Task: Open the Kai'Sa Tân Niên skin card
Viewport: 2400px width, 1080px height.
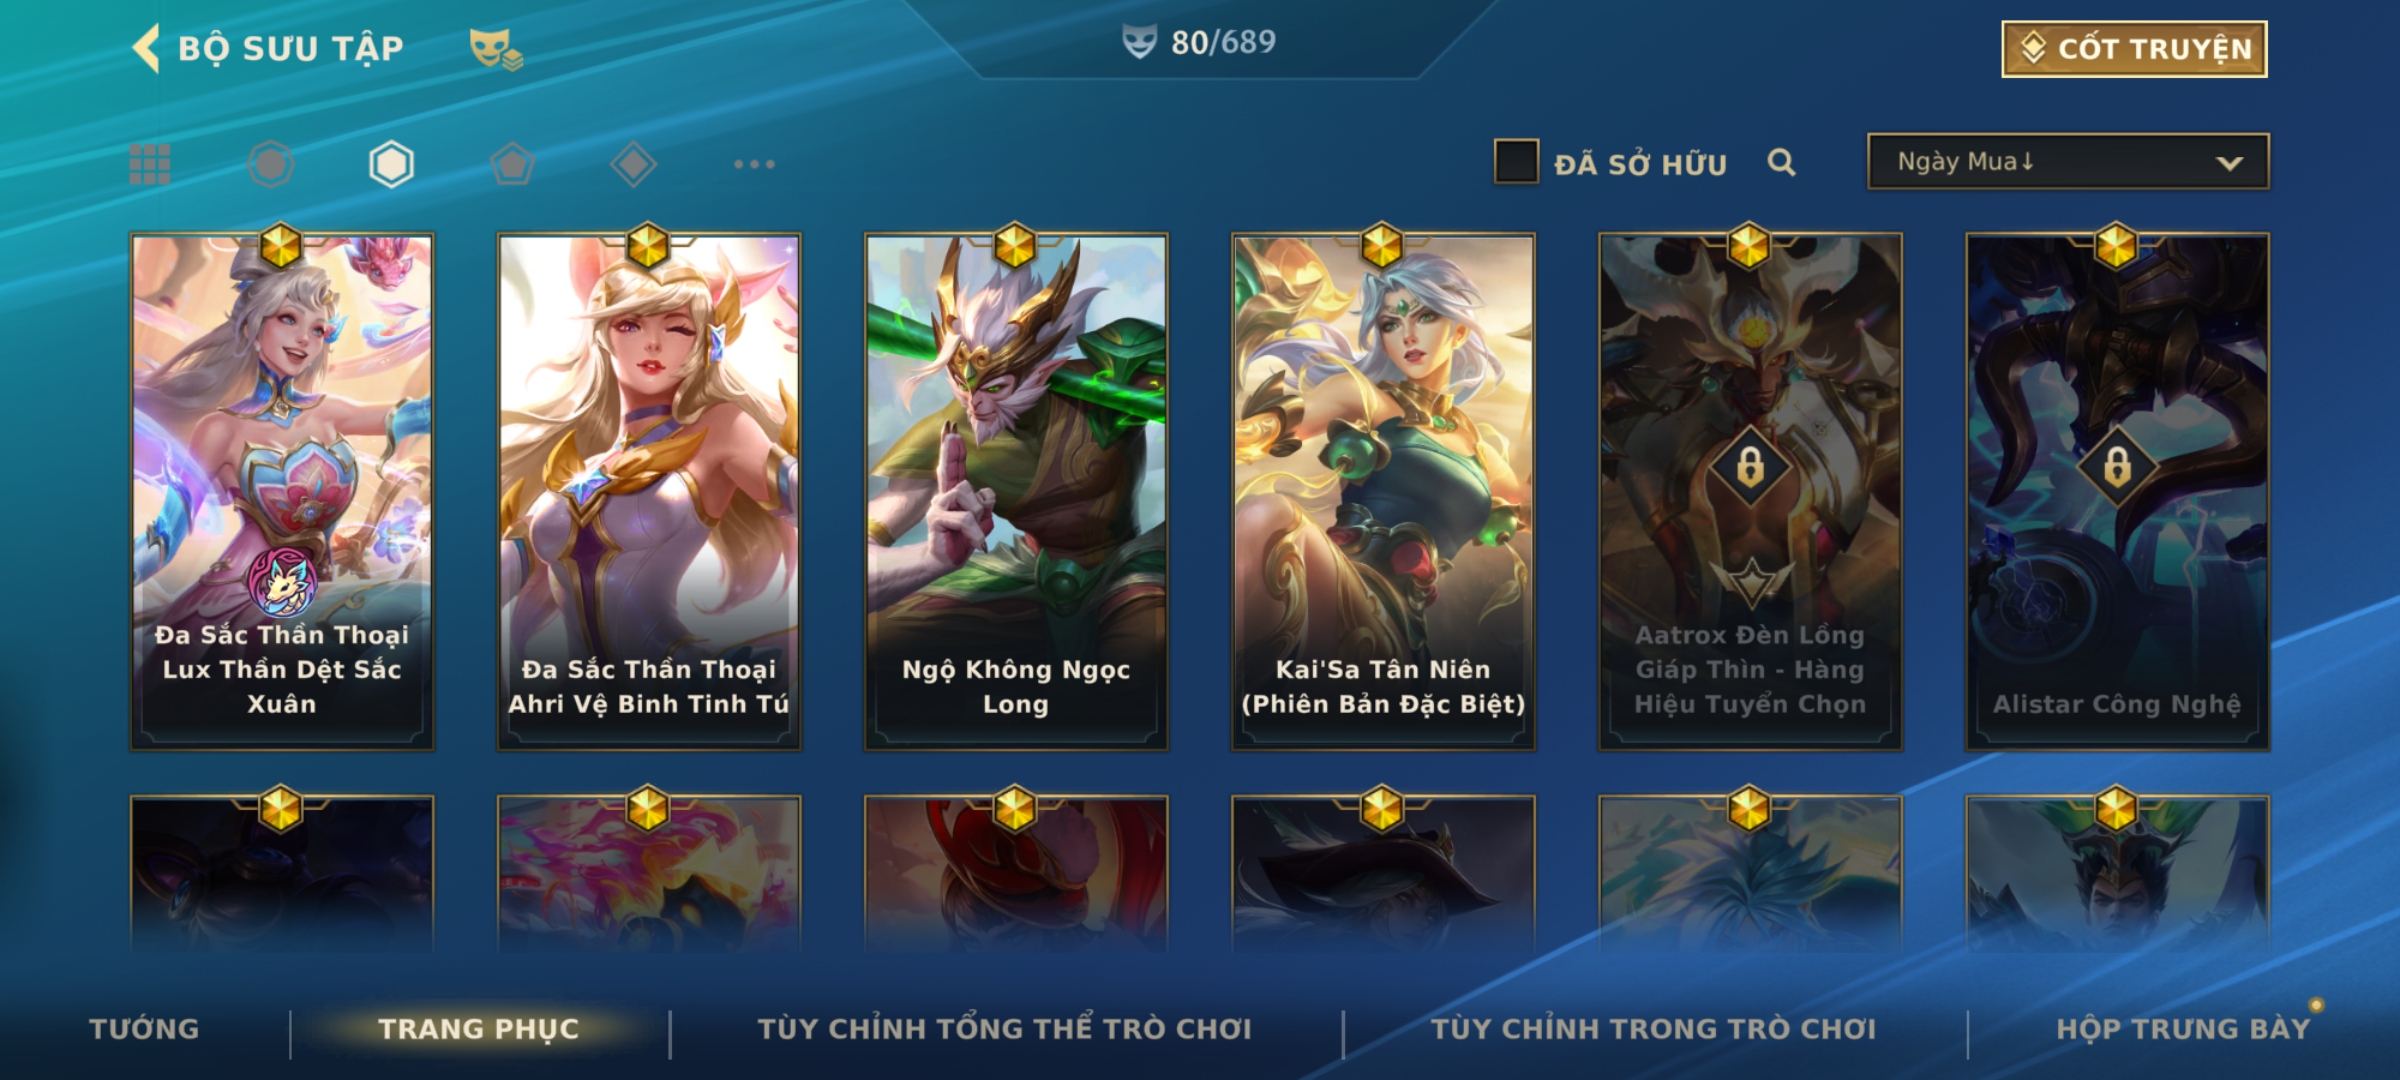Action: [x=1383, y=491]
